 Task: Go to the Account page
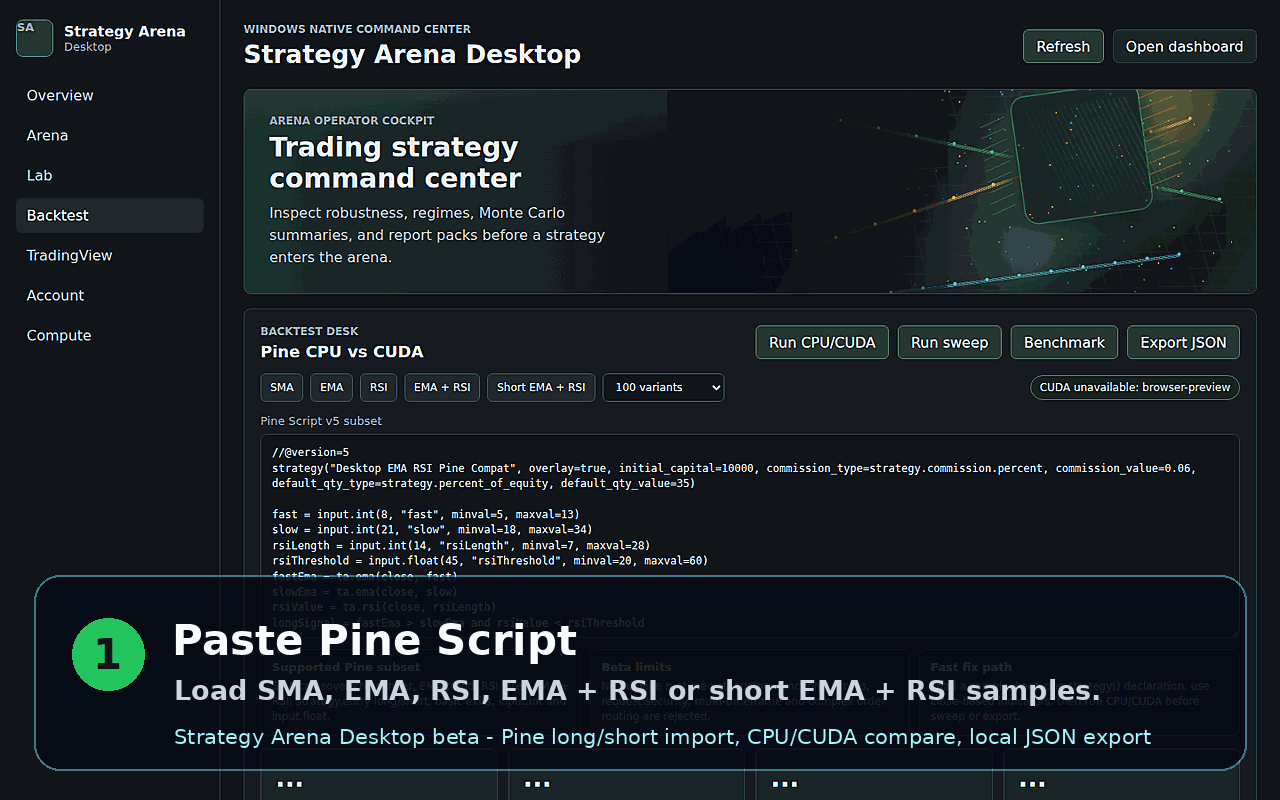click(110, 296)
